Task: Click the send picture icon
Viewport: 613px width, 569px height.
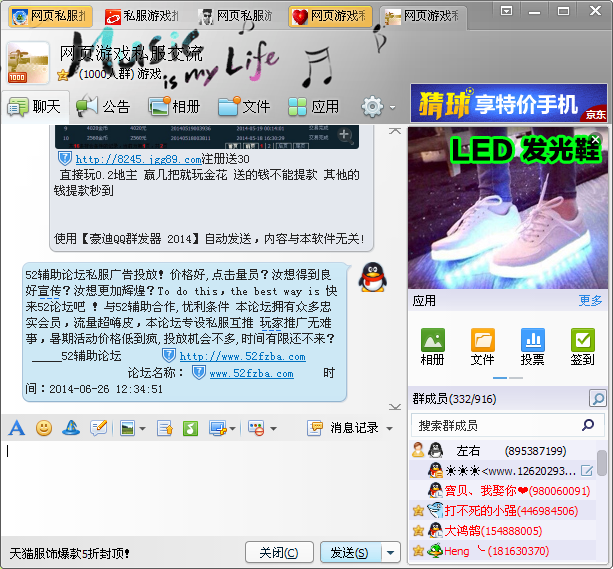Action: [x=127, y=428]
